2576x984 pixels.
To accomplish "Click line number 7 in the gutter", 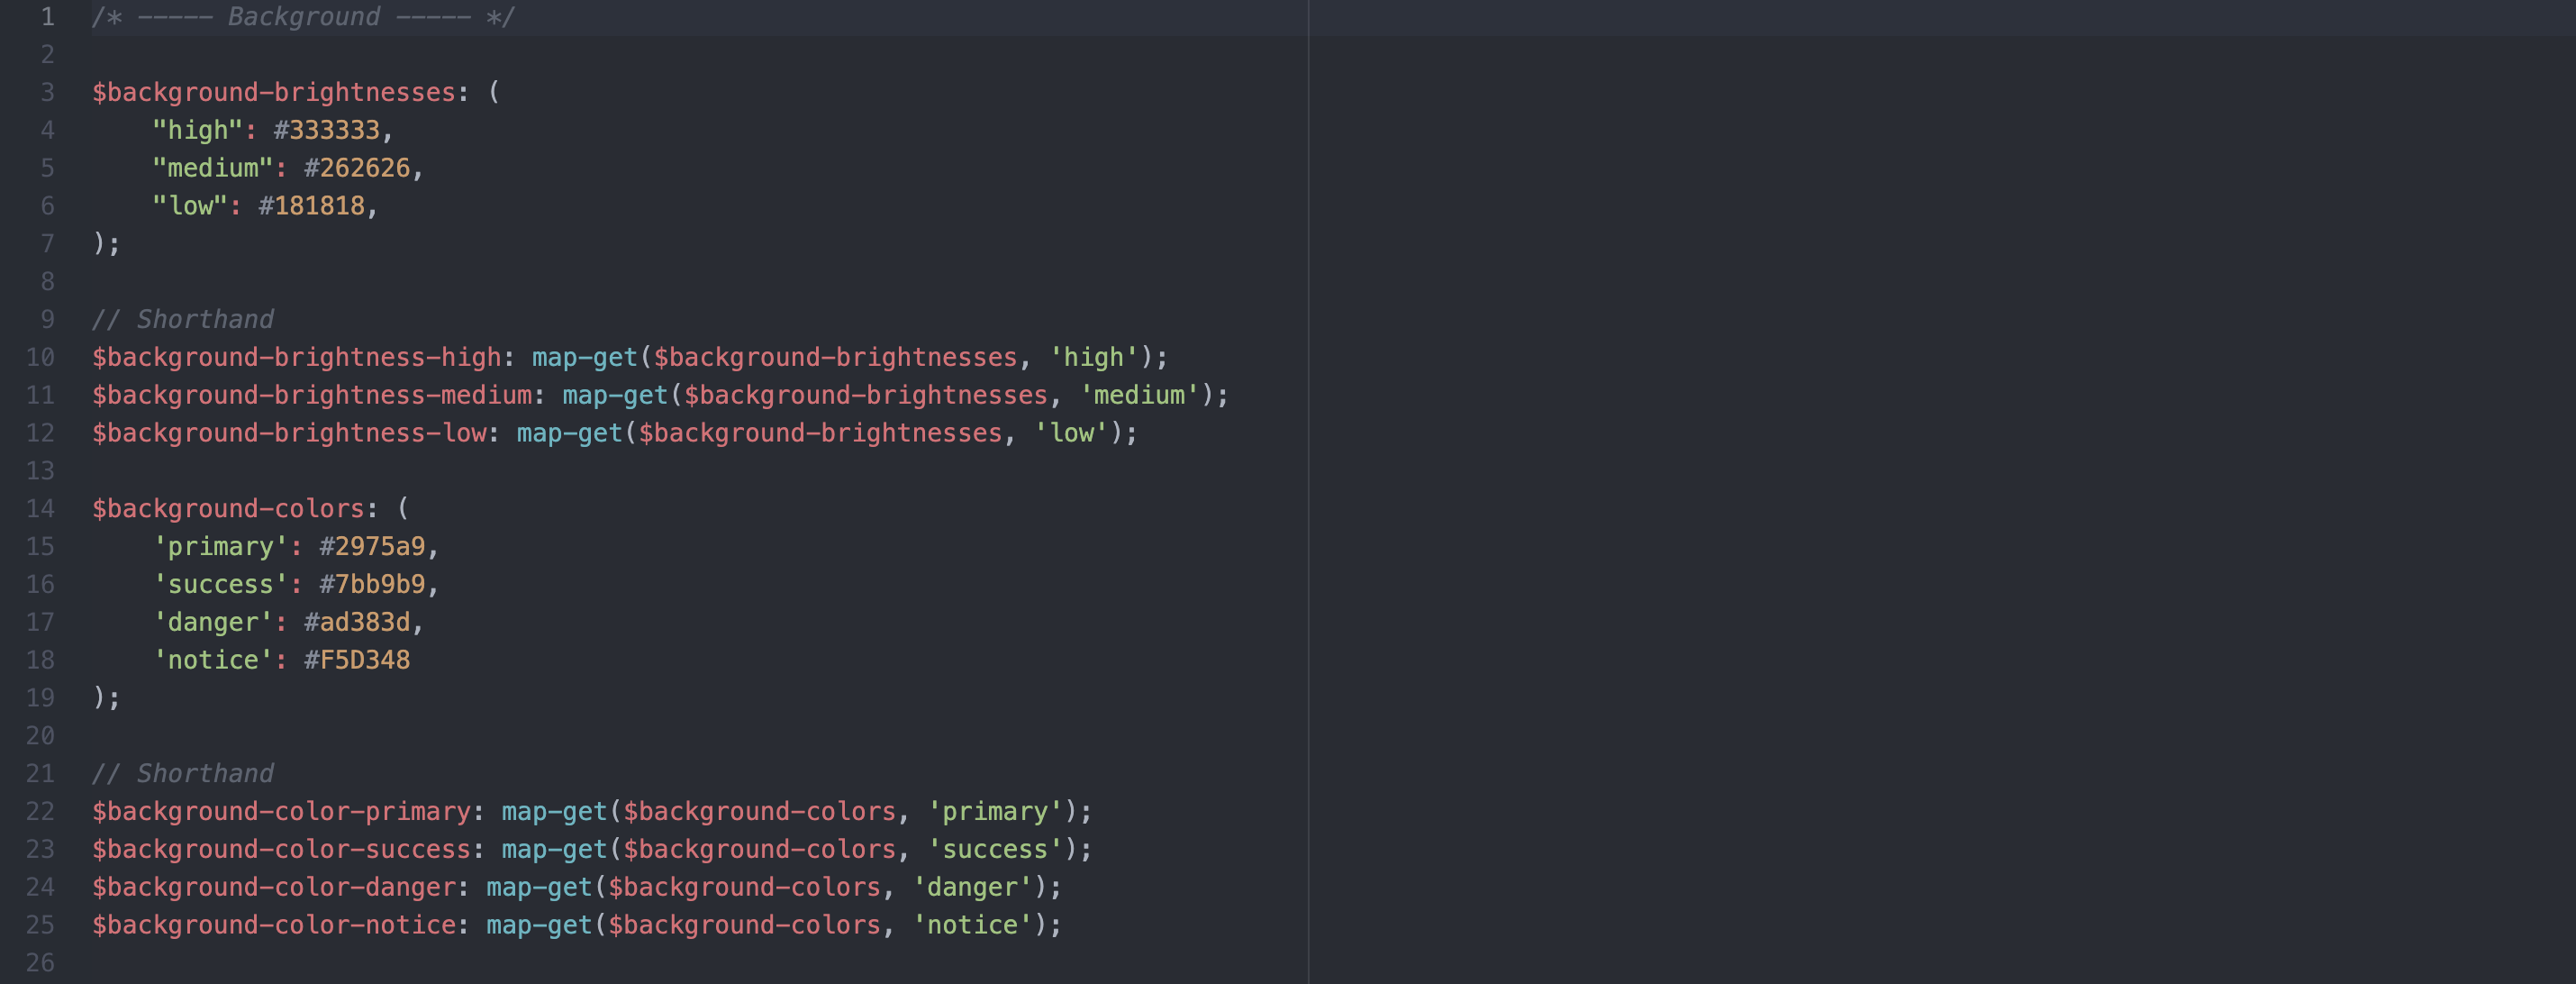I will (x=47, y=244).
